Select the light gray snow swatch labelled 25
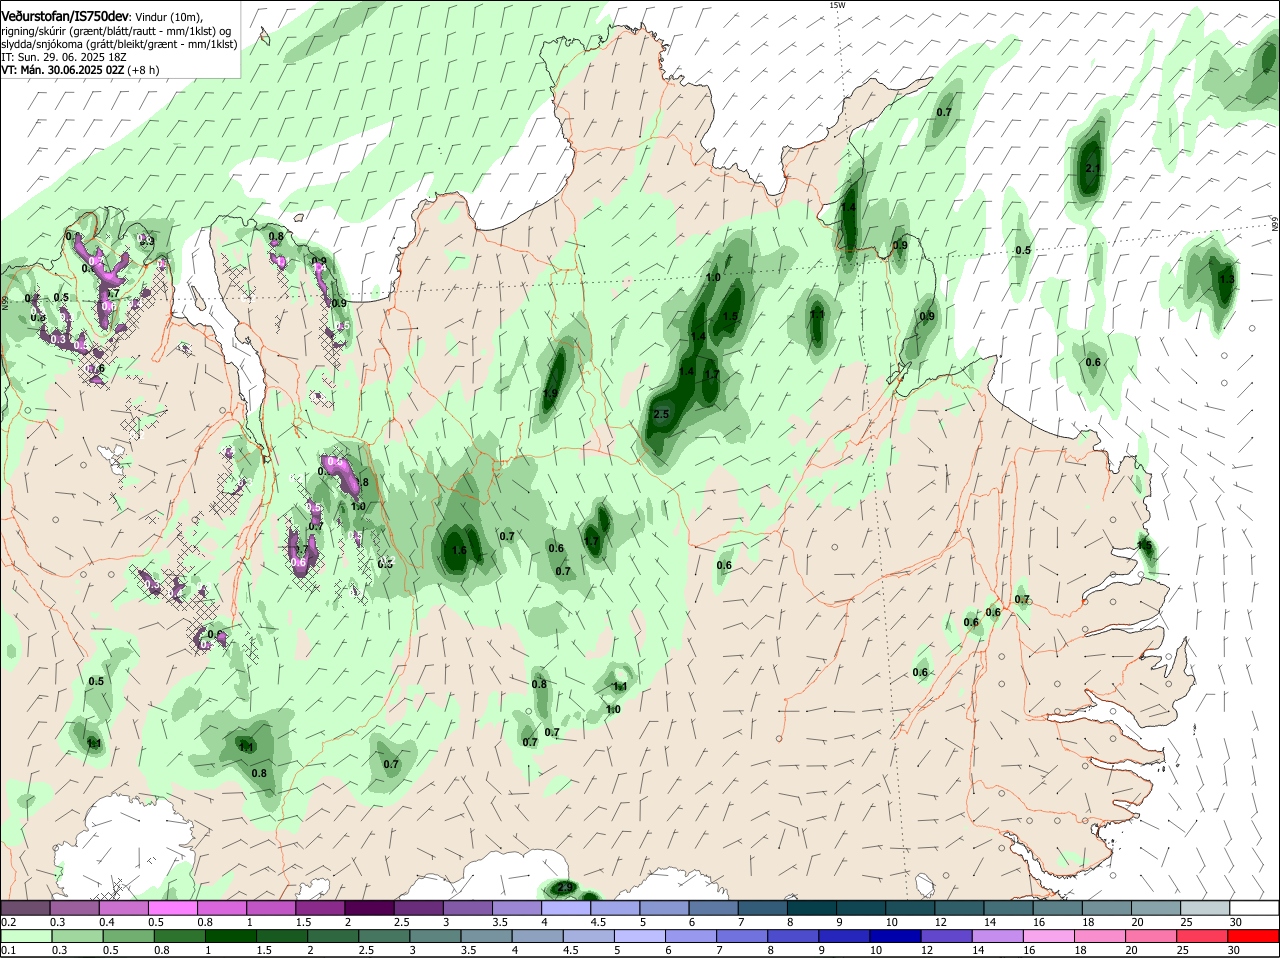The height and width of the screenshot is (958, 1280). (1205, 908)
